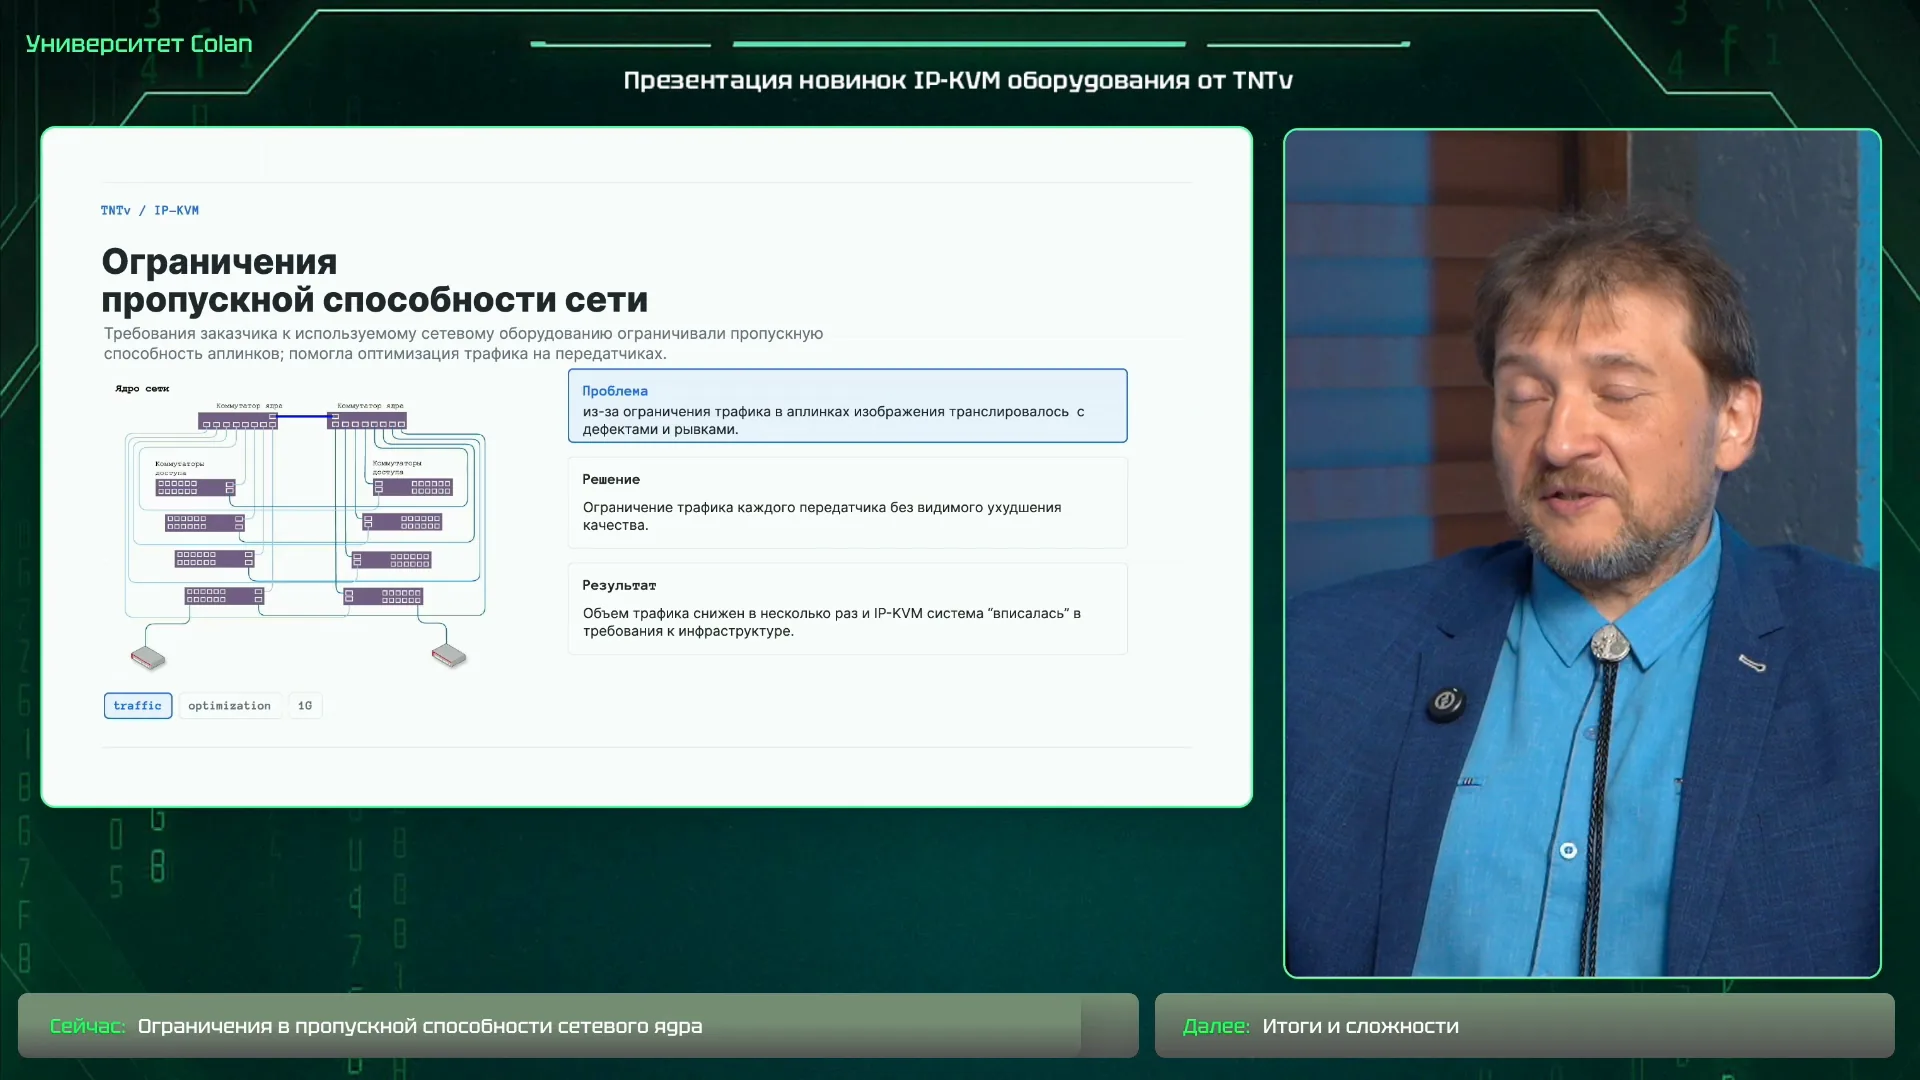Click the network core diagram thumbnail

(303, 527)
